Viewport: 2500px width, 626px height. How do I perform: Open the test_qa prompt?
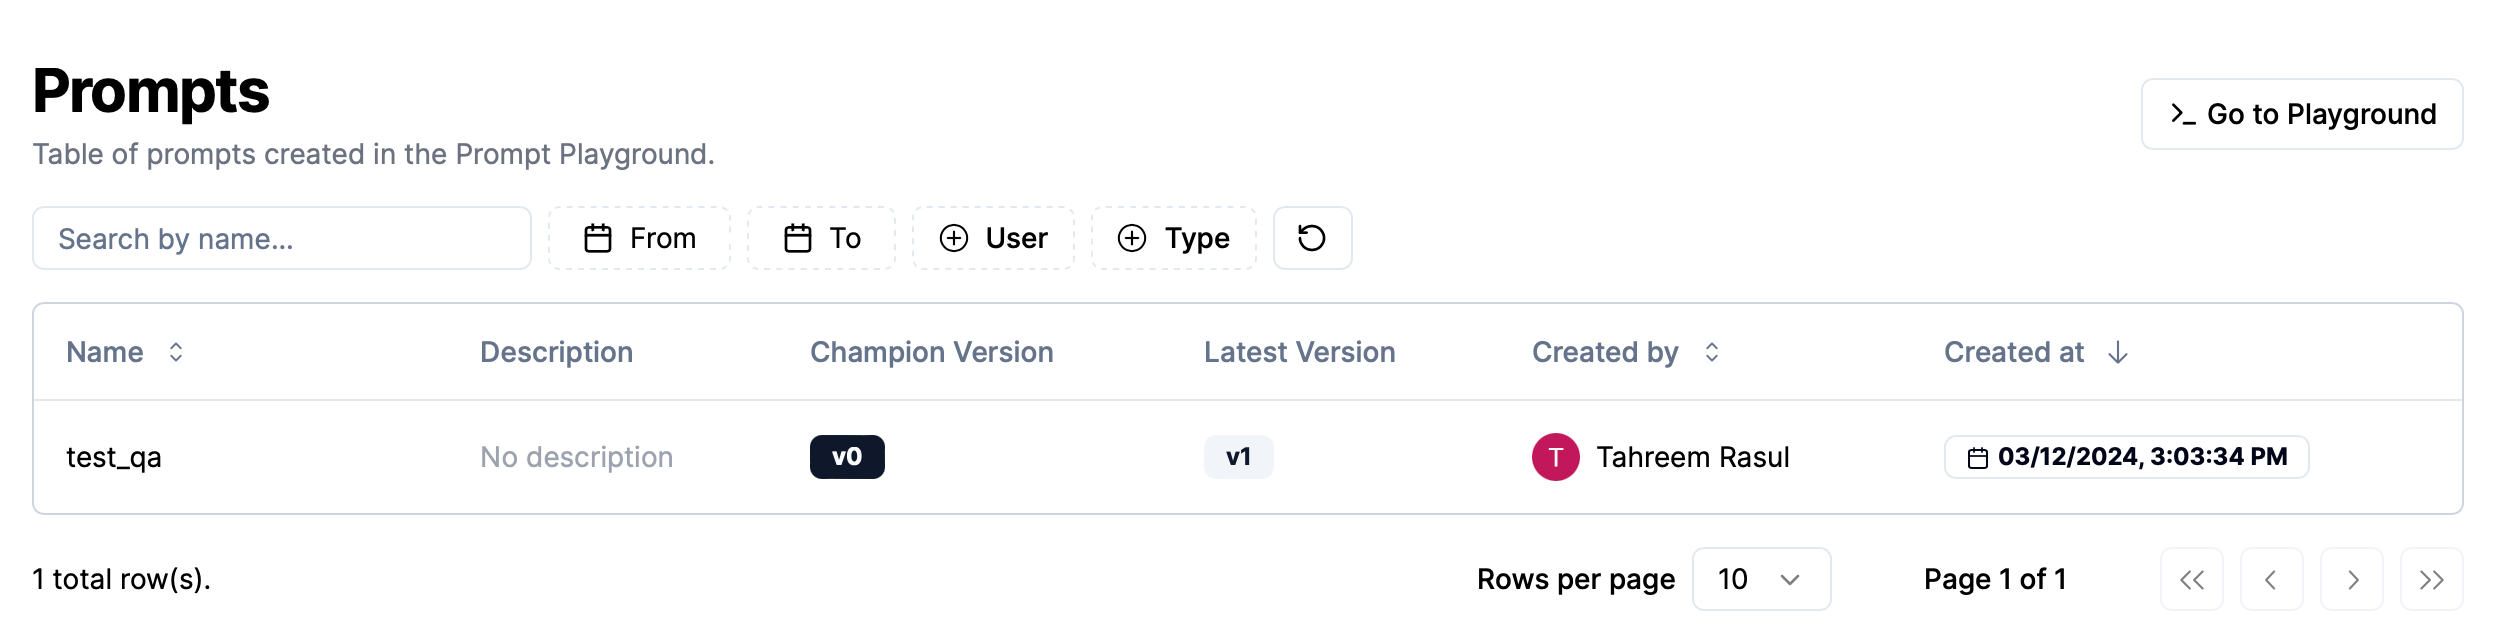pos(114,457)
